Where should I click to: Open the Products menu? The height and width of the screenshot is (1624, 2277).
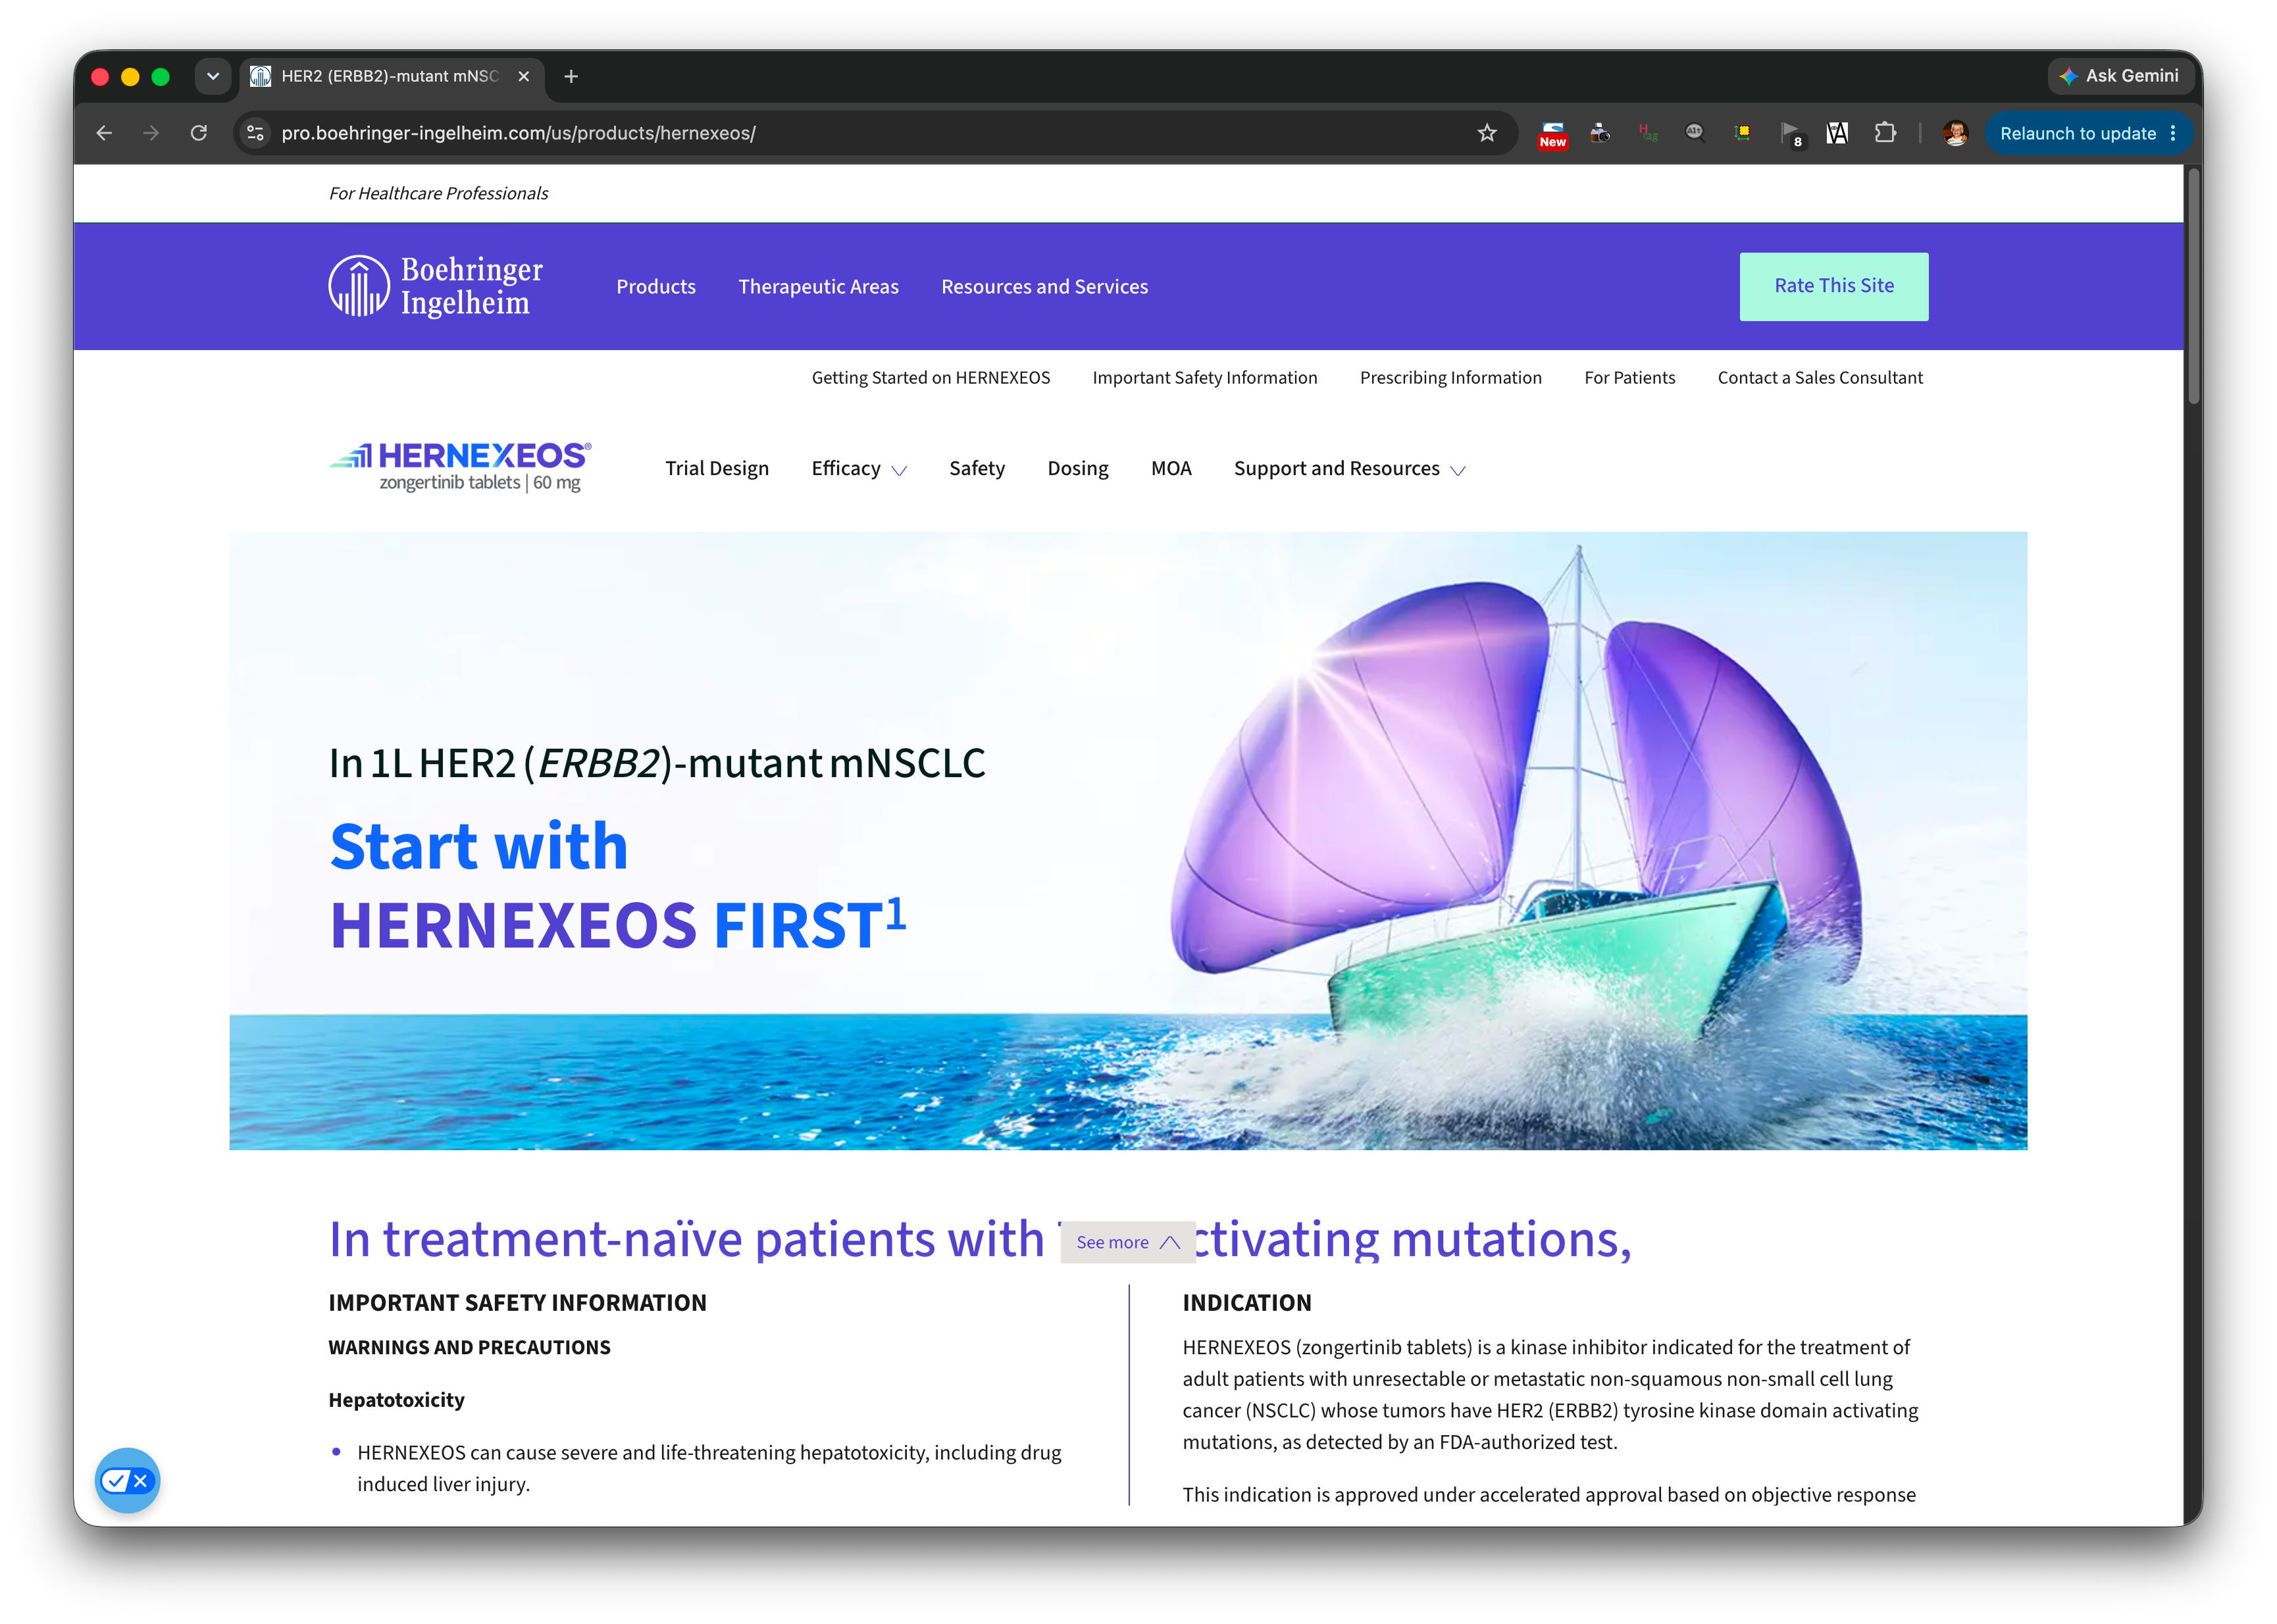tap(656, 287)
